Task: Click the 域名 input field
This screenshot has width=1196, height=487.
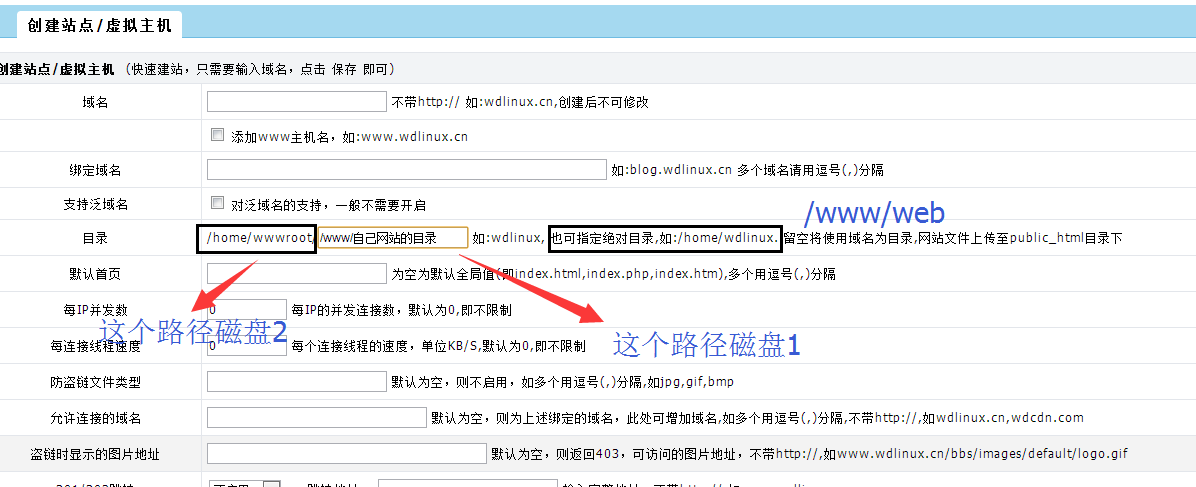Action: (x=296, y=102)
